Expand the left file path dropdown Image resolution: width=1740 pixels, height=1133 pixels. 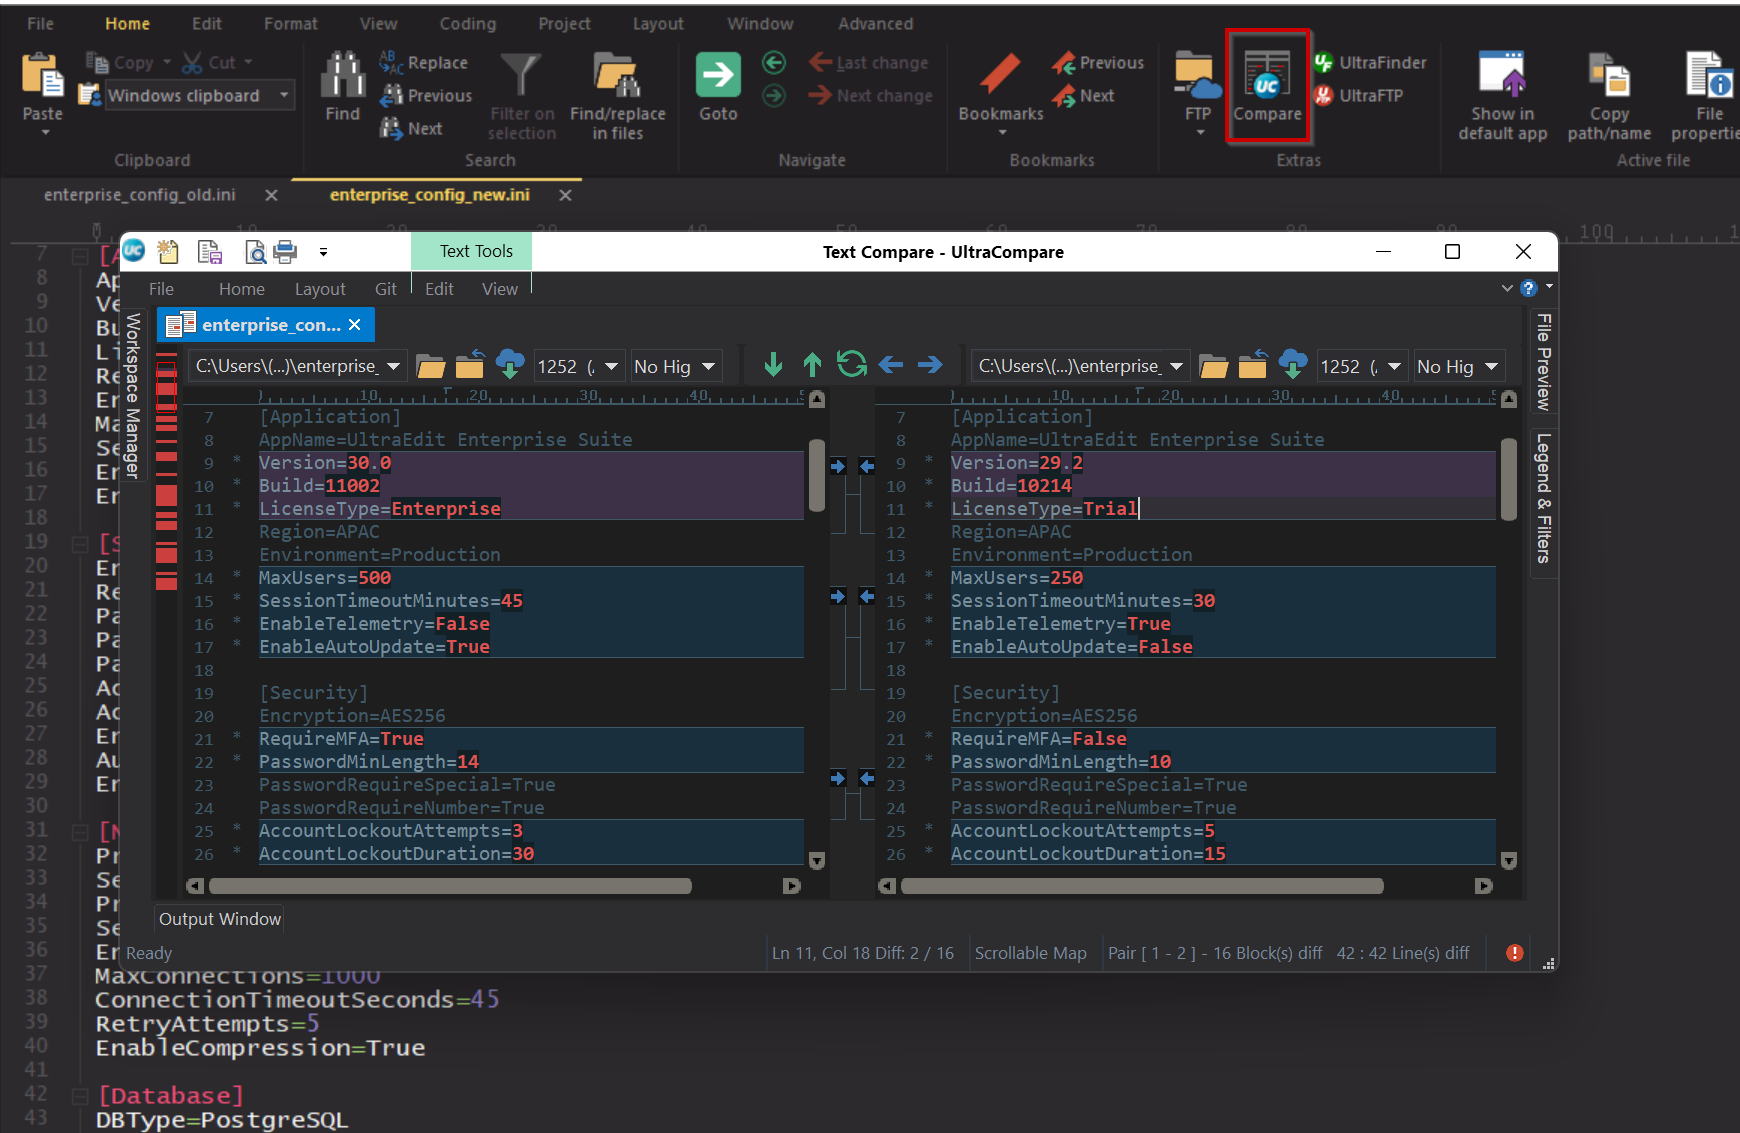pyautogui.click(x=394, y=367)
